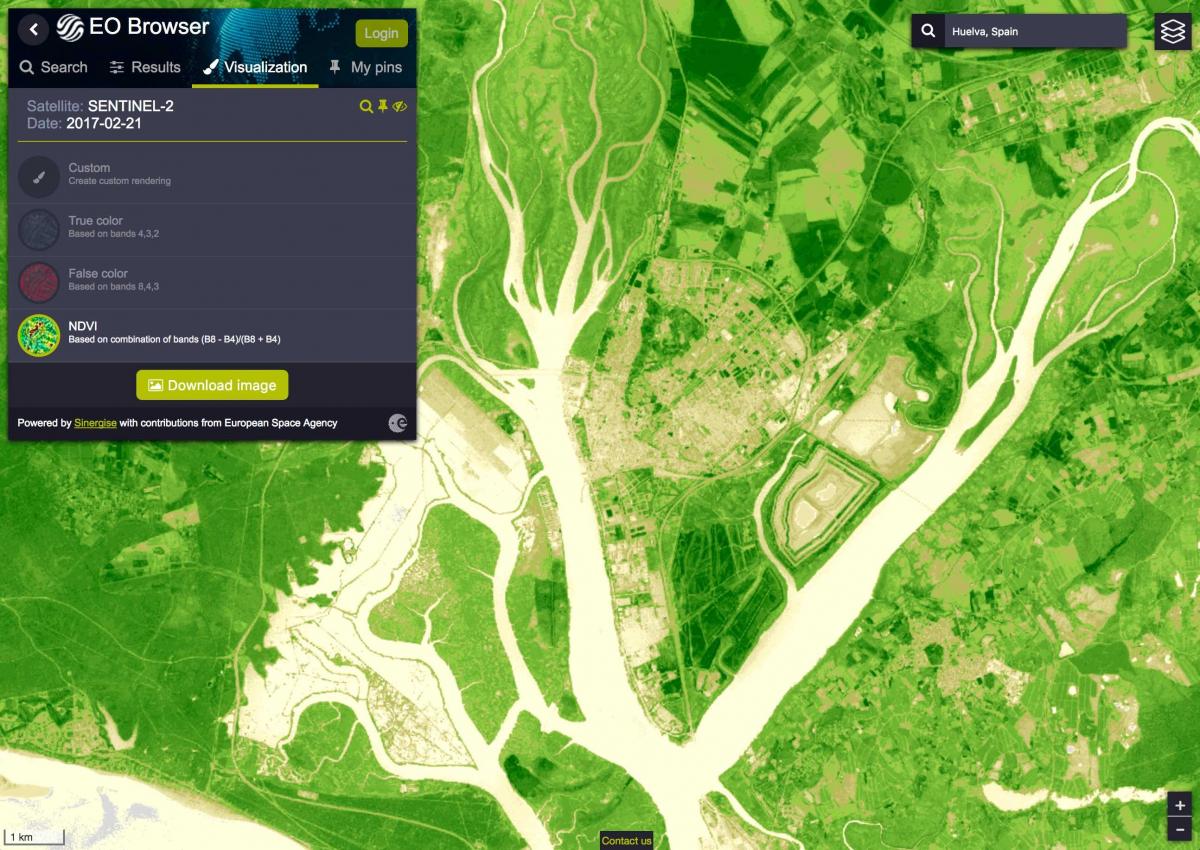Click the ESA logo at panel bottom
This screenshot has width=1200, height=850.
(x=398, y=423)
